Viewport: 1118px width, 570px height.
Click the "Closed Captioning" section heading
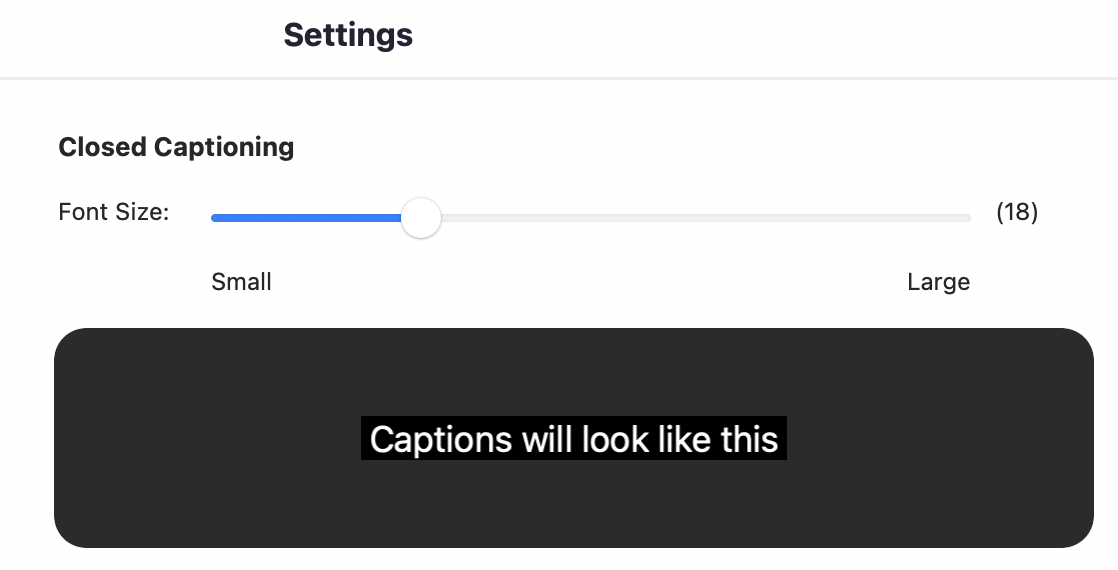pyautogui.click(x=176, y=147)
